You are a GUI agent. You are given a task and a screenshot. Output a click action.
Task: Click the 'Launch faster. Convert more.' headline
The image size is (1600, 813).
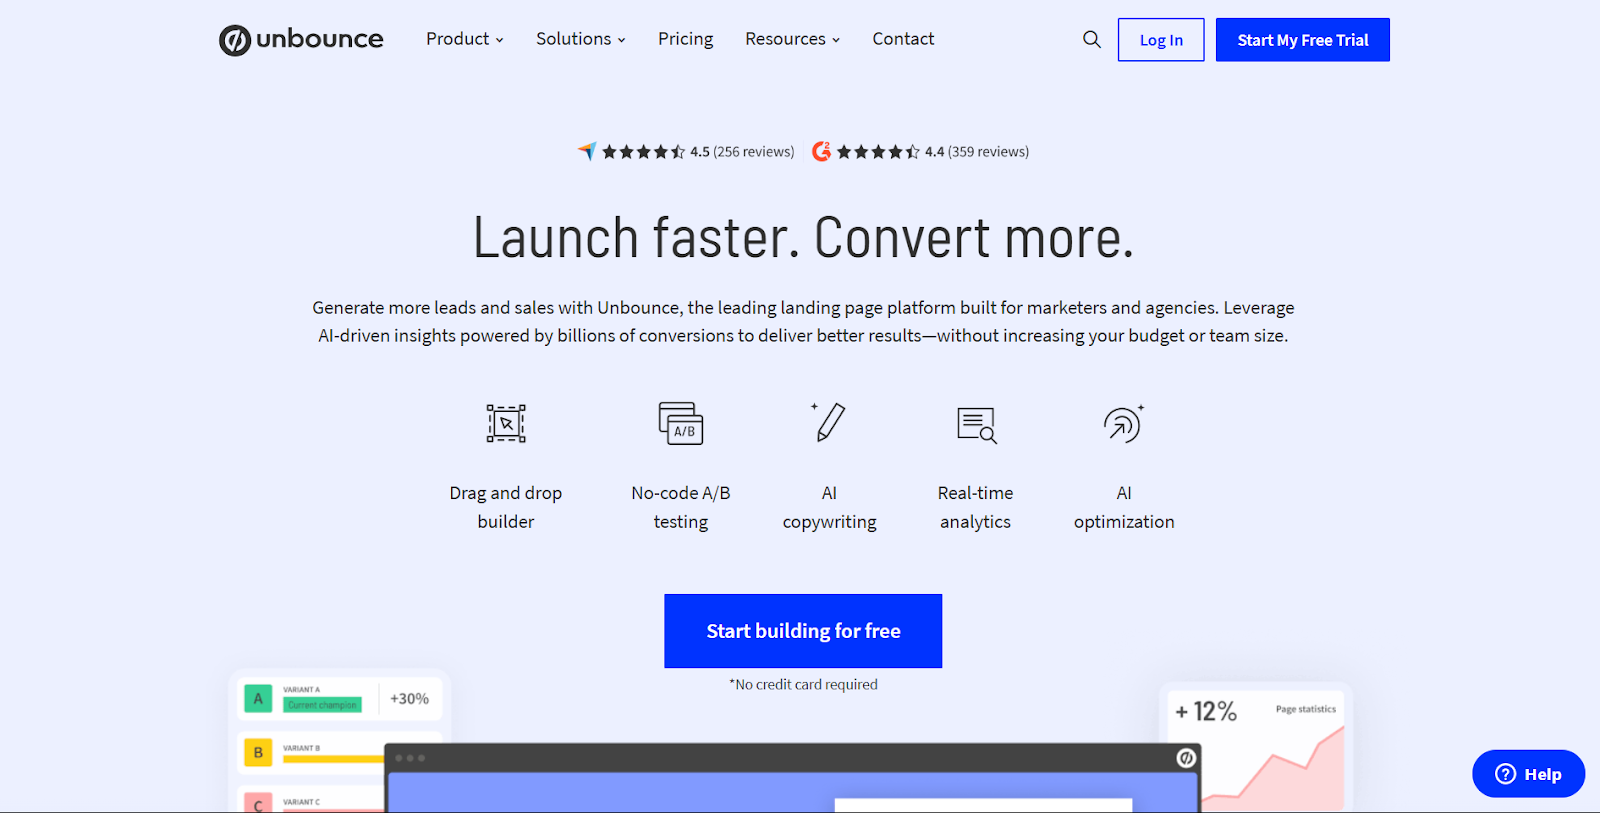click(803, 238)
